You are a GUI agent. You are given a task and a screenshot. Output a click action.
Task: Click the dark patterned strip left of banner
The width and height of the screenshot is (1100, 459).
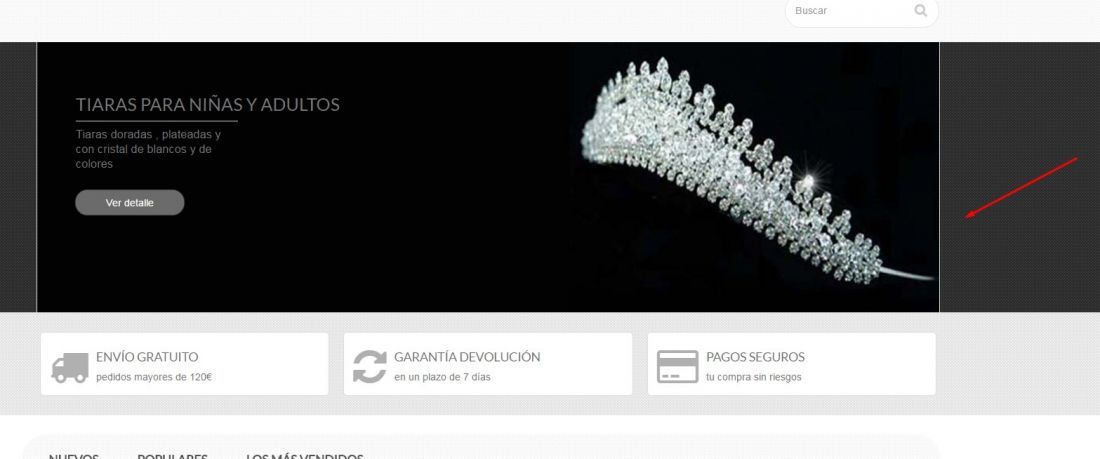point(18,177)
